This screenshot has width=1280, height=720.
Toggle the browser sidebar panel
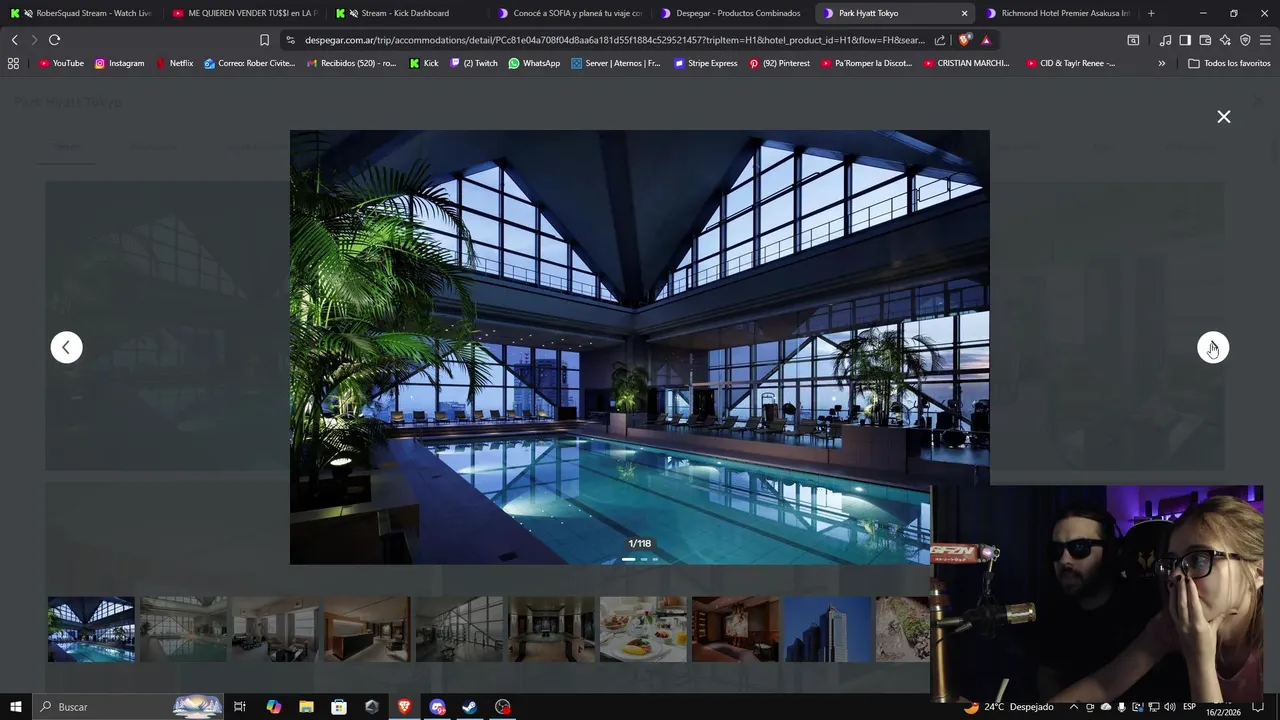[1185, 40]
